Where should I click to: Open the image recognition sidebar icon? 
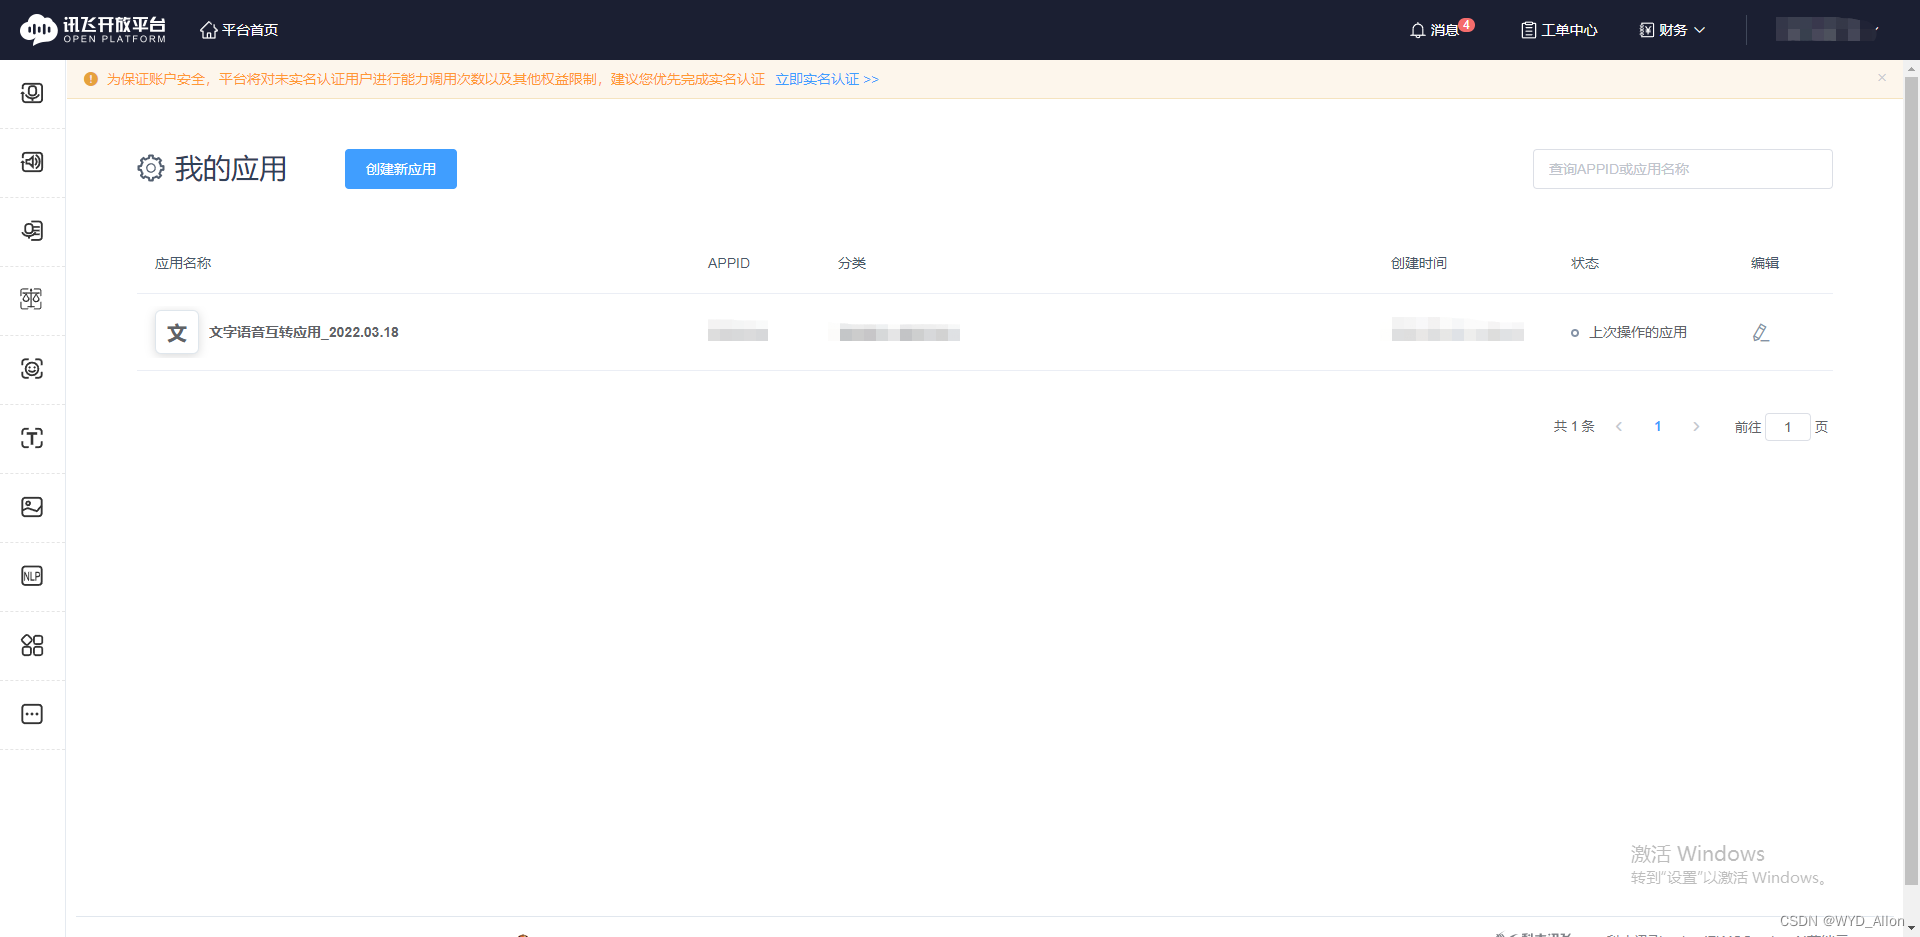pyautogui.click(x=32, y=507)
